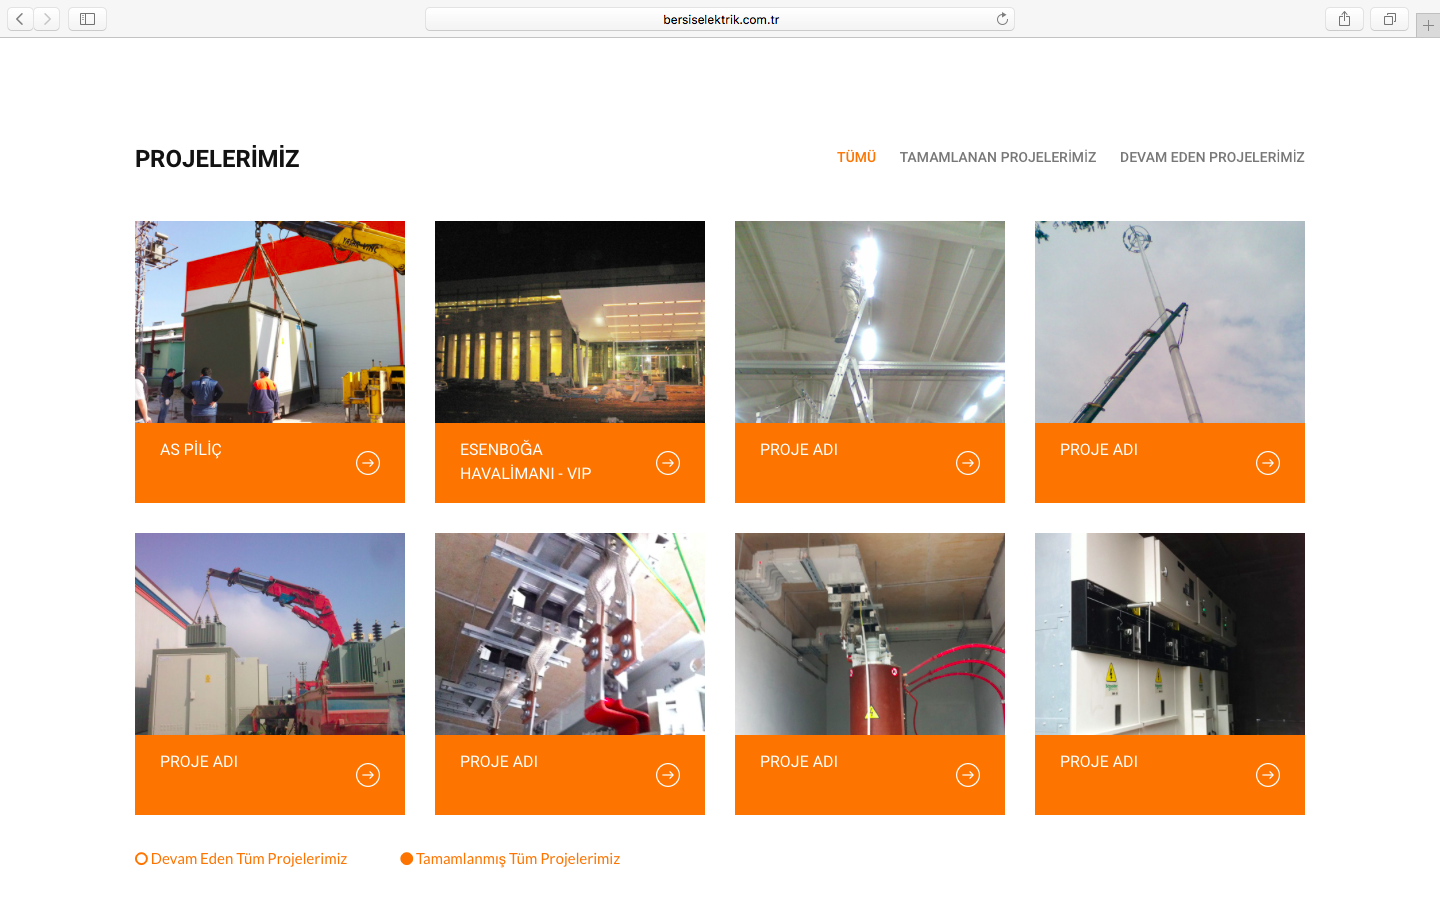Open Esenboğa airport night photo
The height and width of the screenshot is (900, 1440).
[x=570, y=322]
